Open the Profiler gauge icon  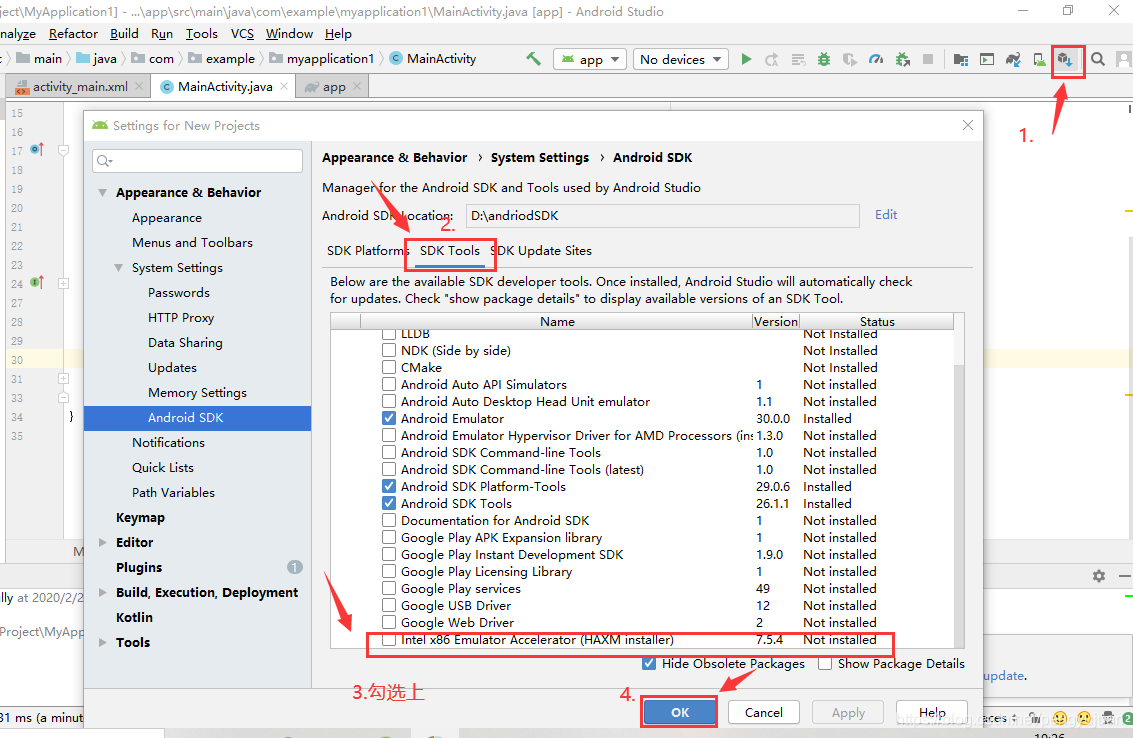876,59
